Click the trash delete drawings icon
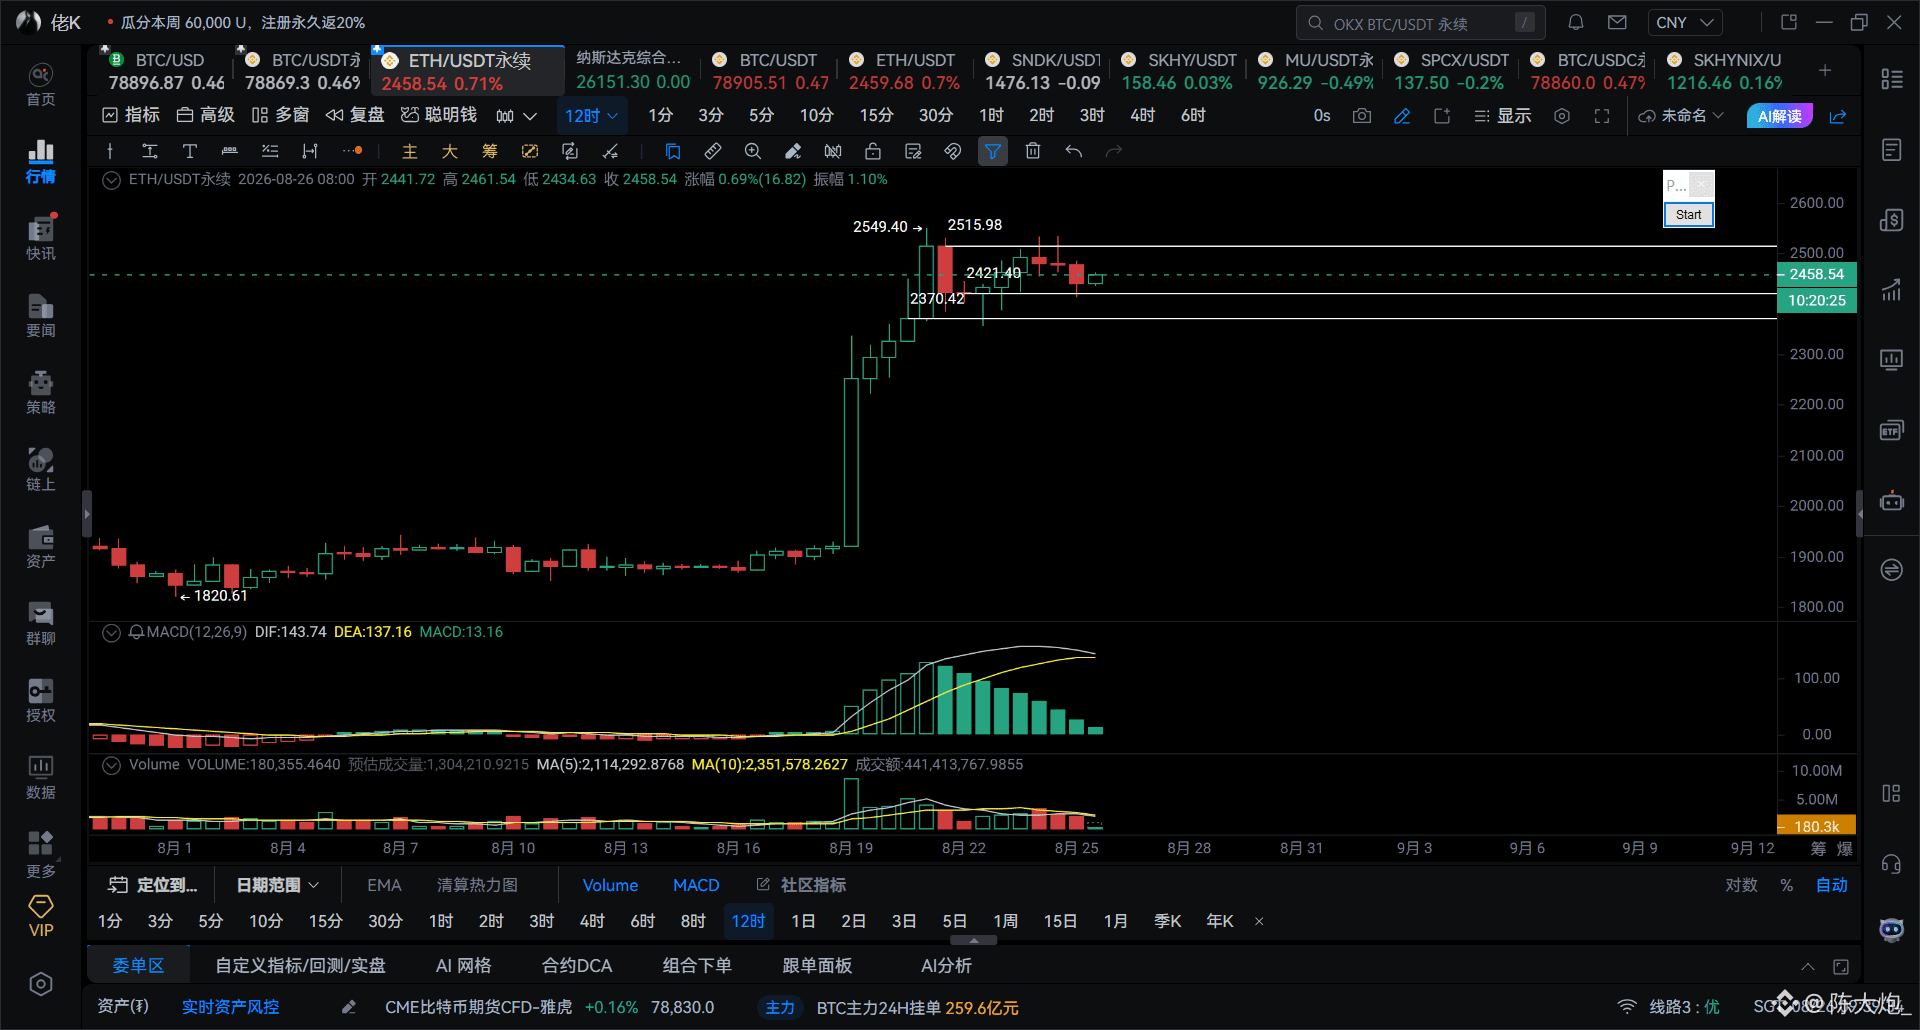1920x1030 pixels. (x=1033, y=151)
